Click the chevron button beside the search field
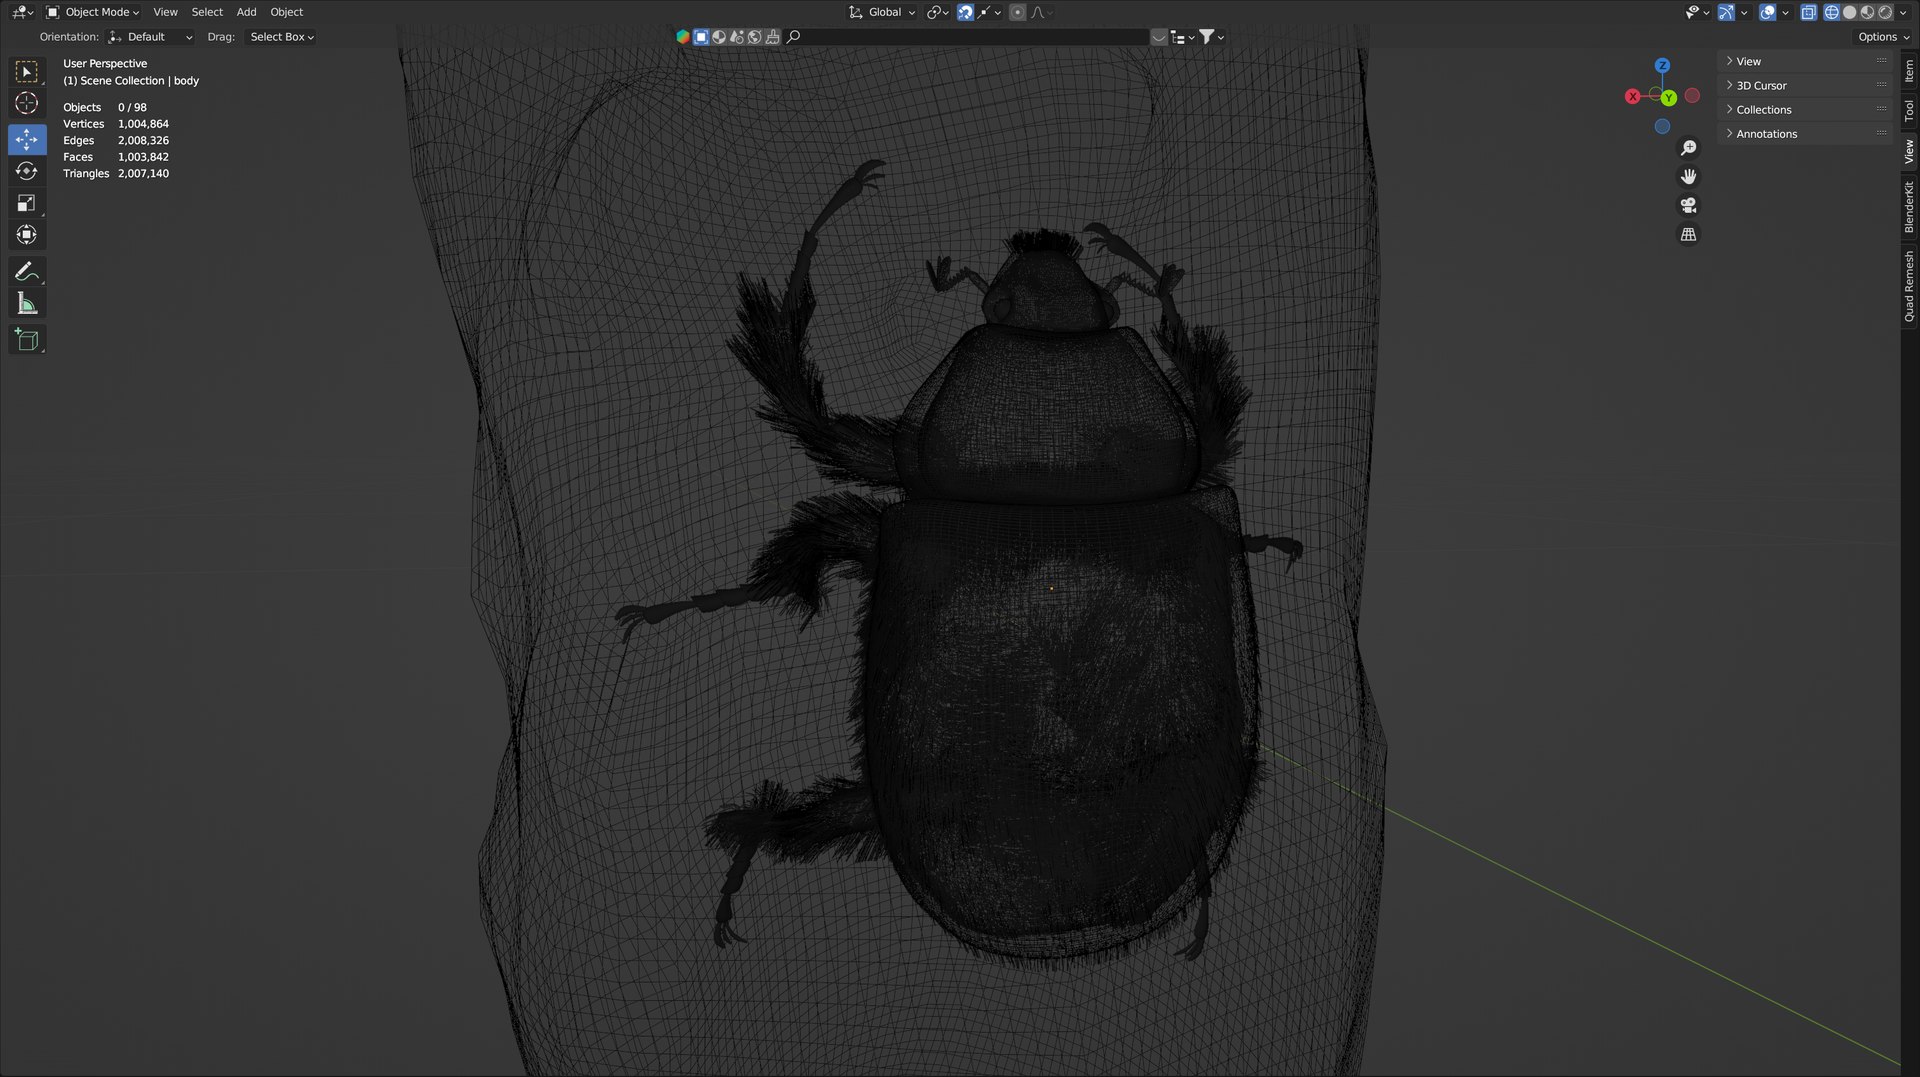The width and height of the screenshot is (1920, 1077). 1159,37
